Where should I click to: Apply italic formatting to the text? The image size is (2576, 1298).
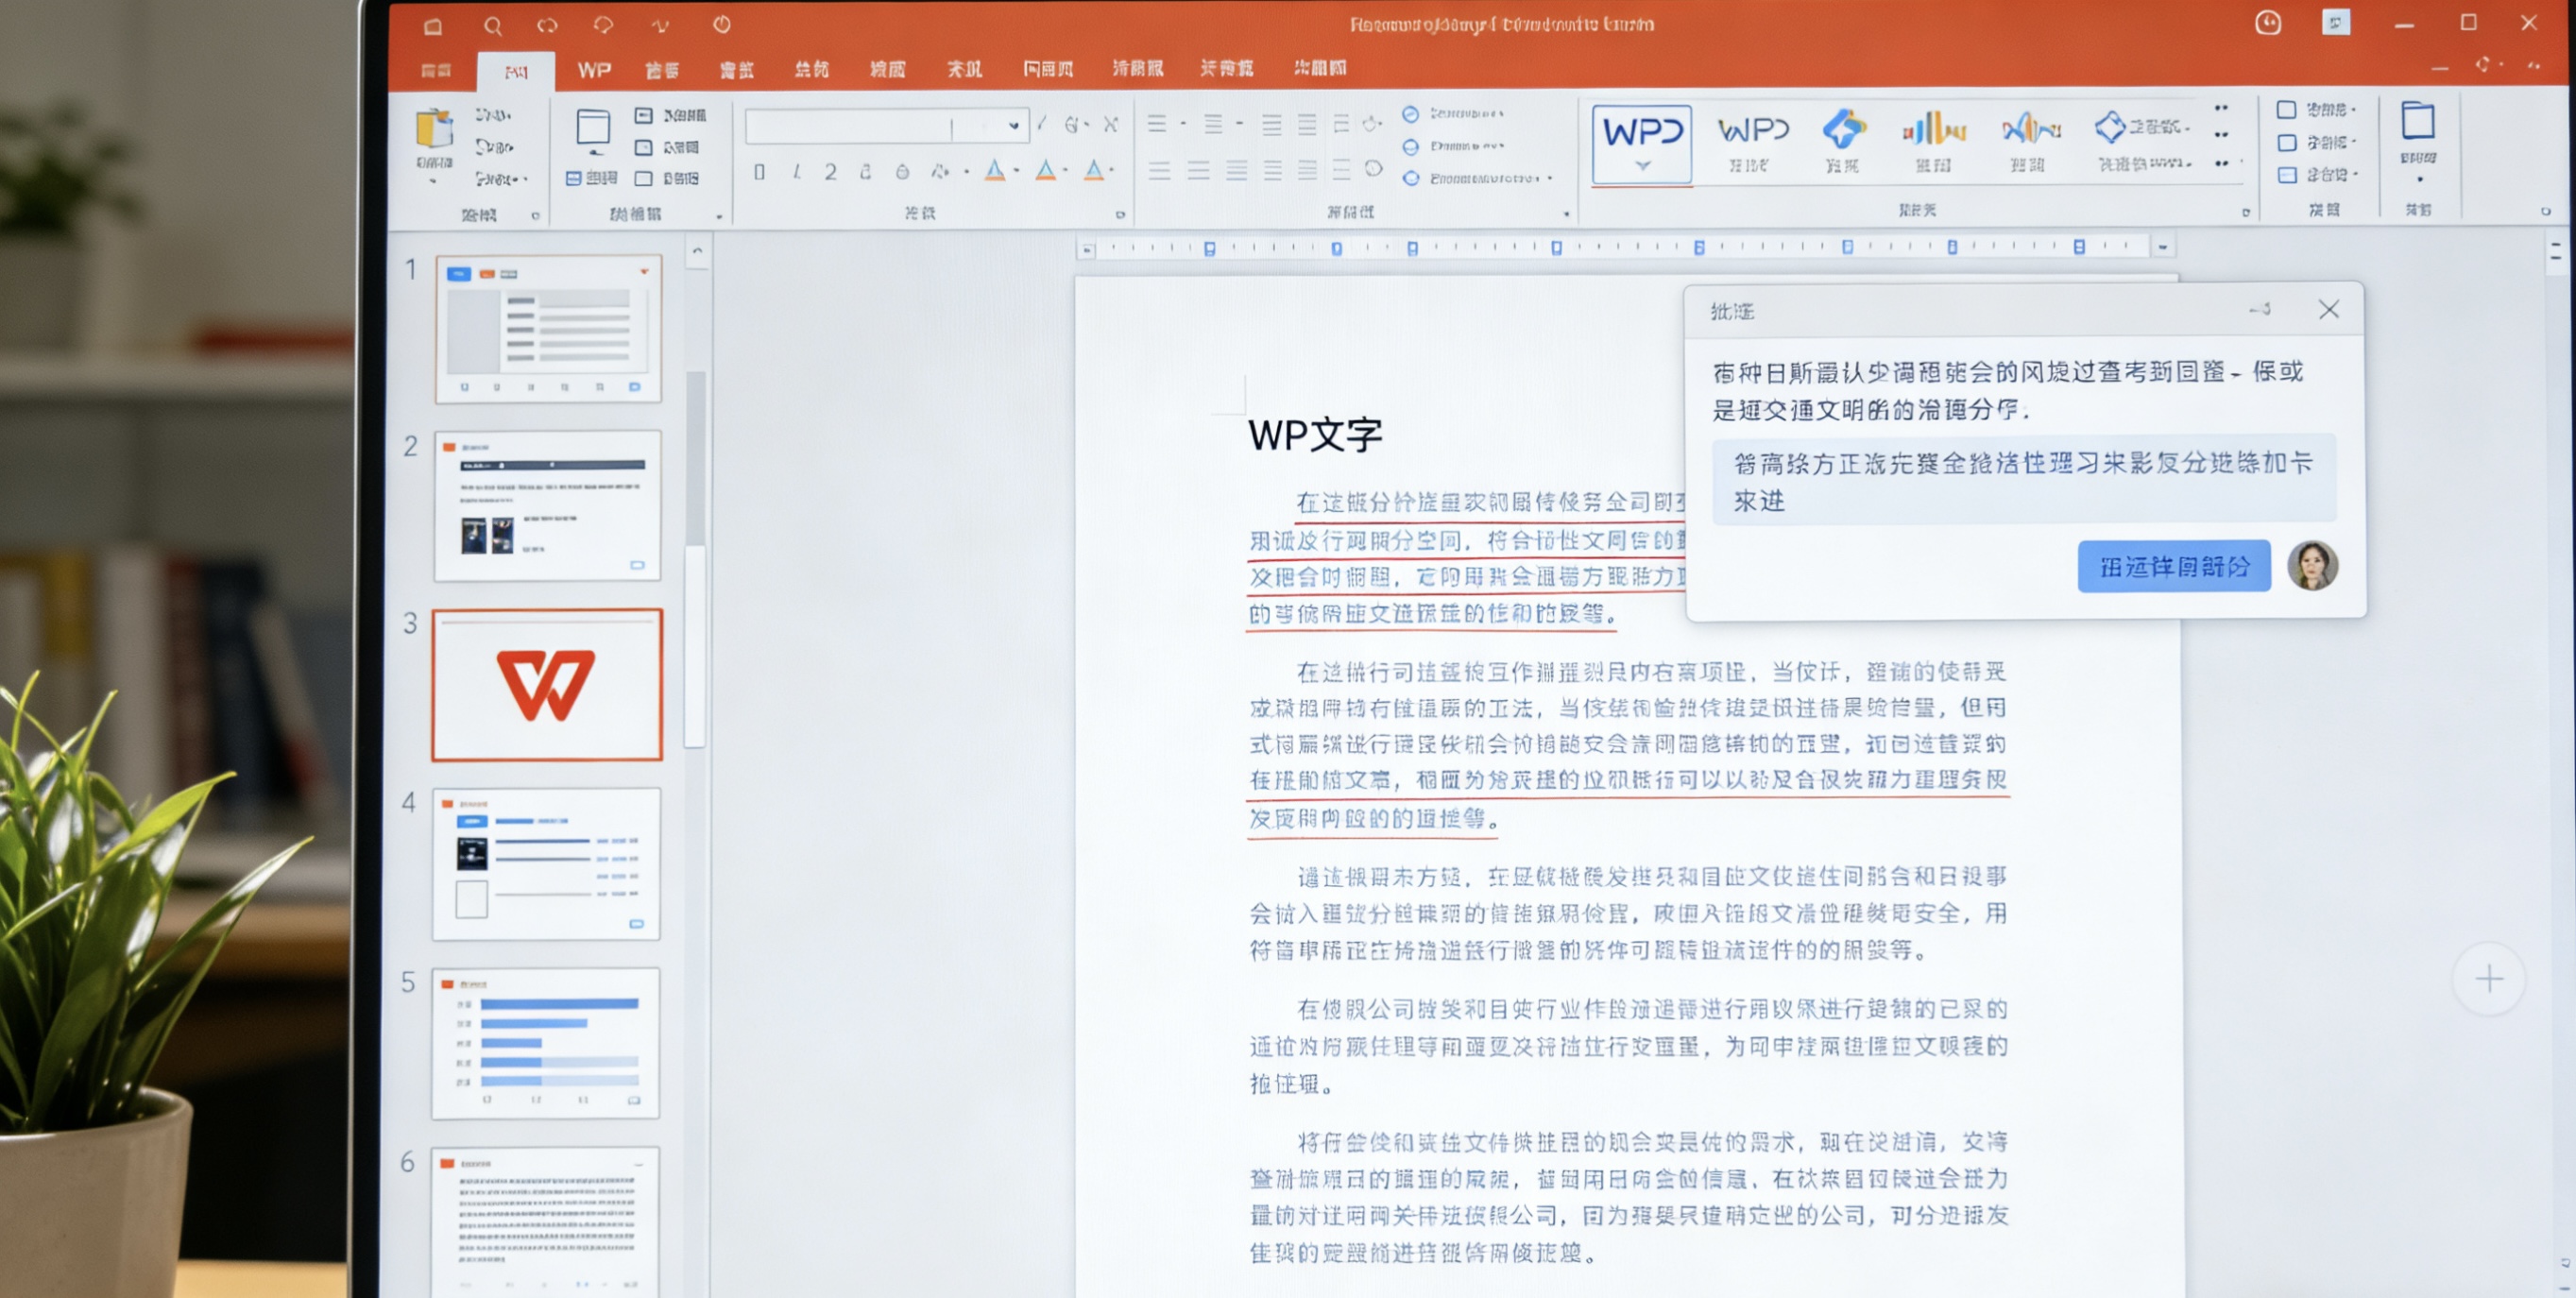(x=798, y=172)
